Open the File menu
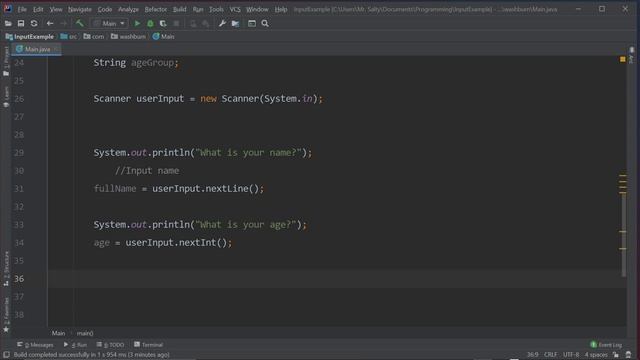The image size is (640, 360). [22, 9]
